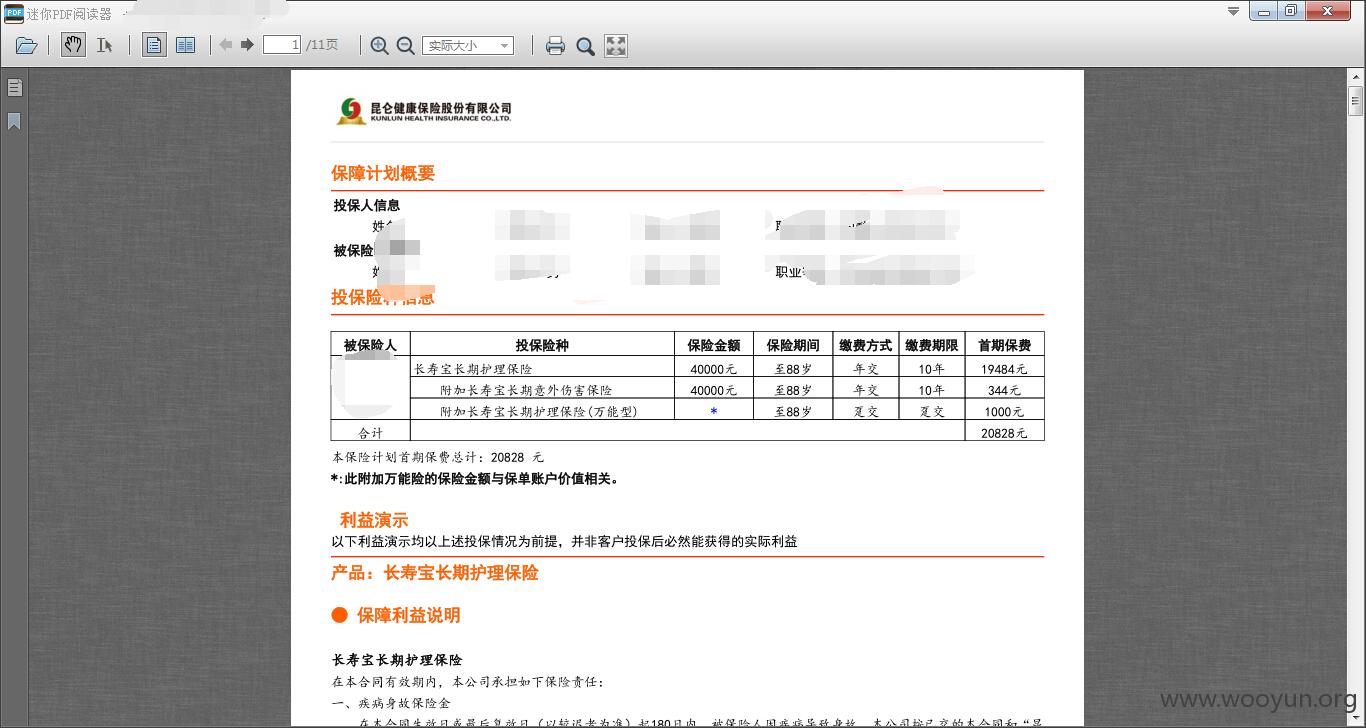Click the 投保人信息 label
Image resolution: width=1366 pixels, height=728 pixels.
[367, 205]
